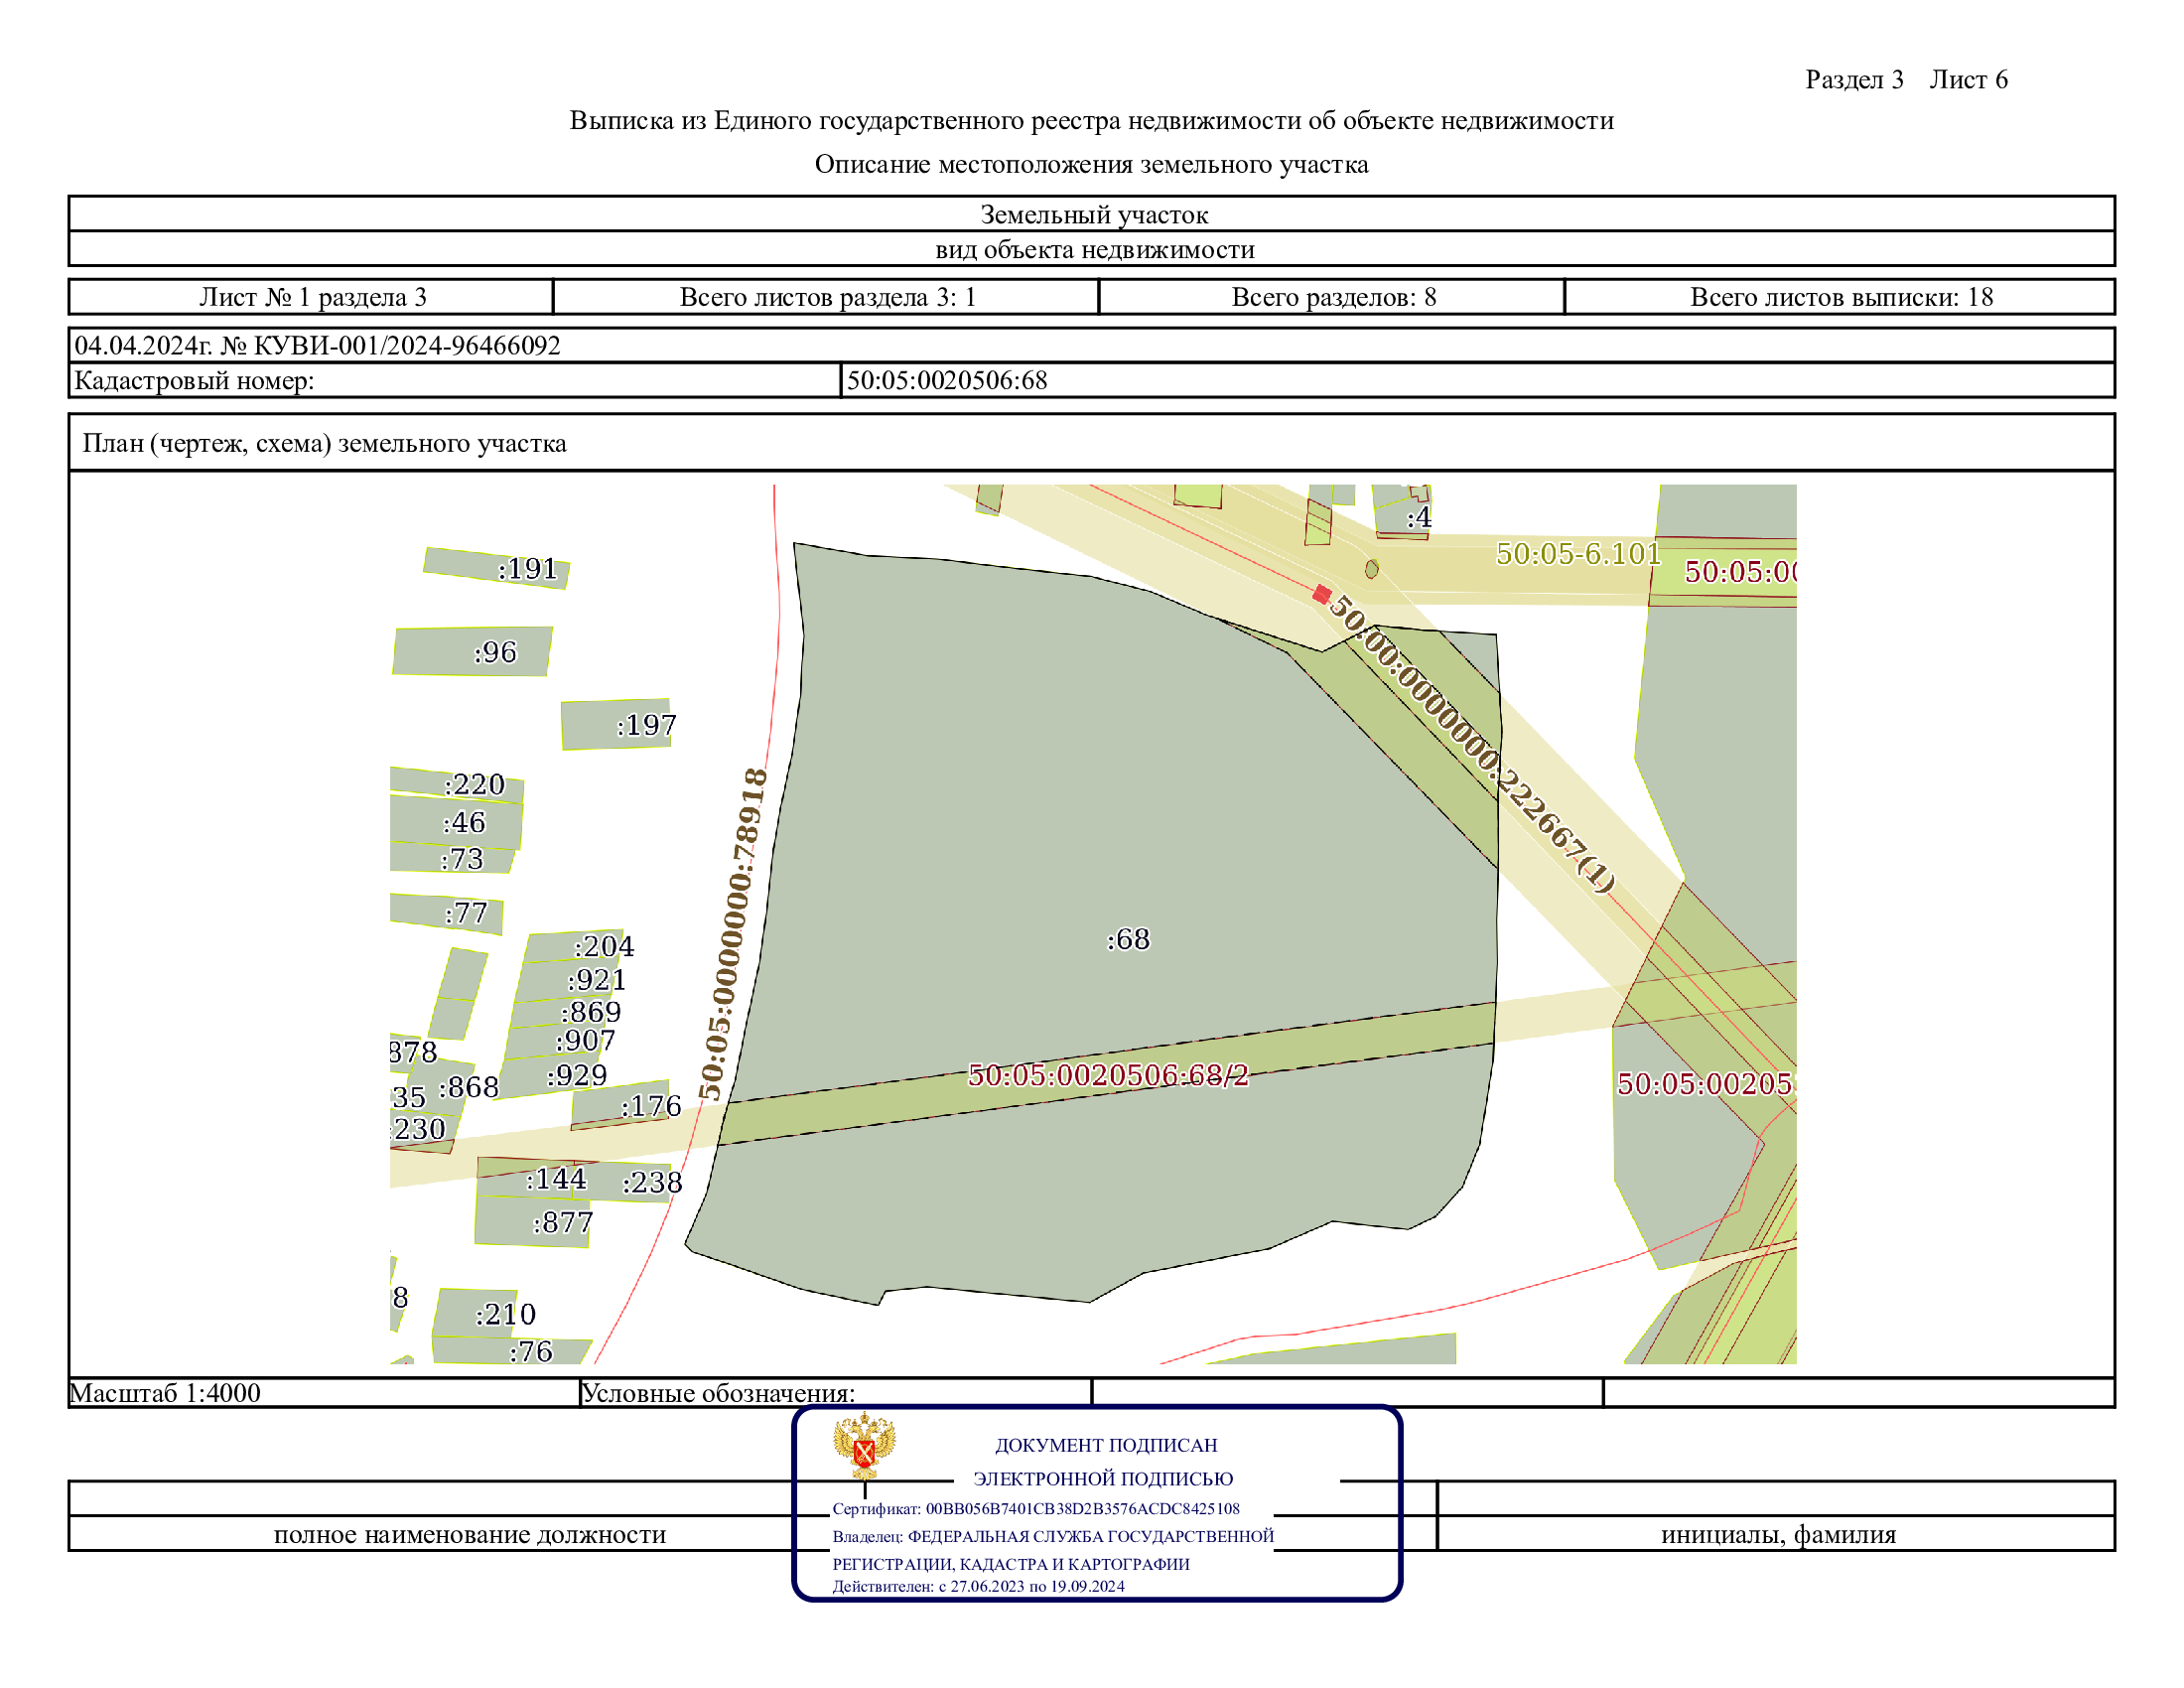The image size is (2184, 1688).
Task: Select parcel :877 on the plan
Action: (563, 1222)
